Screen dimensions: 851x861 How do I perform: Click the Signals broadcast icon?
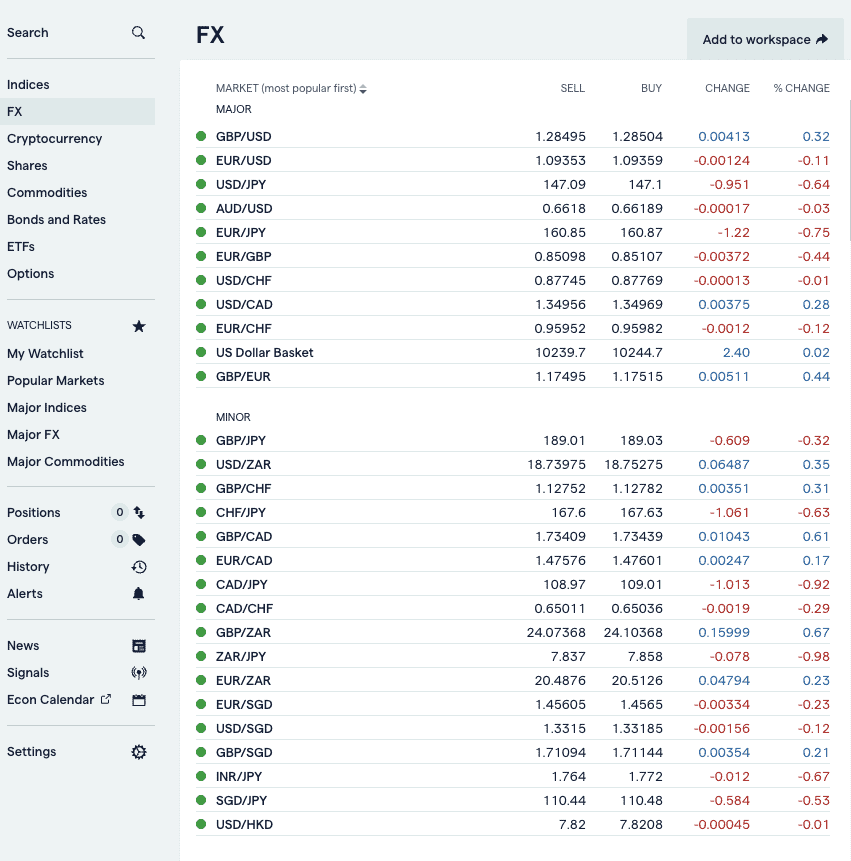[139, 673]
